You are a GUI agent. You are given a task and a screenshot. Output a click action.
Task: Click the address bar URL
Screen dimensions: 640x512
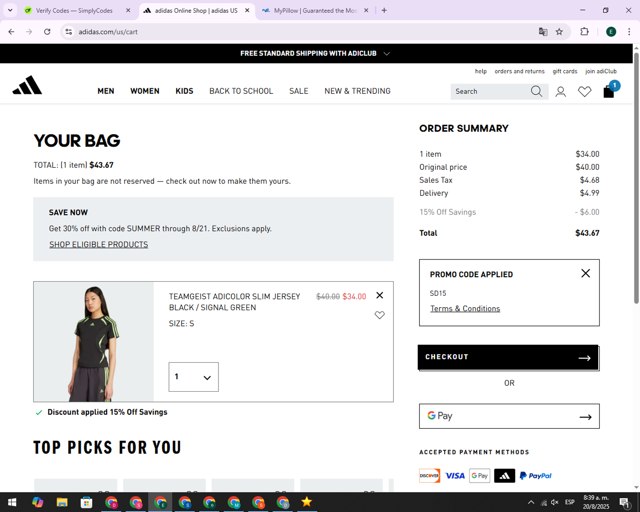108,32
